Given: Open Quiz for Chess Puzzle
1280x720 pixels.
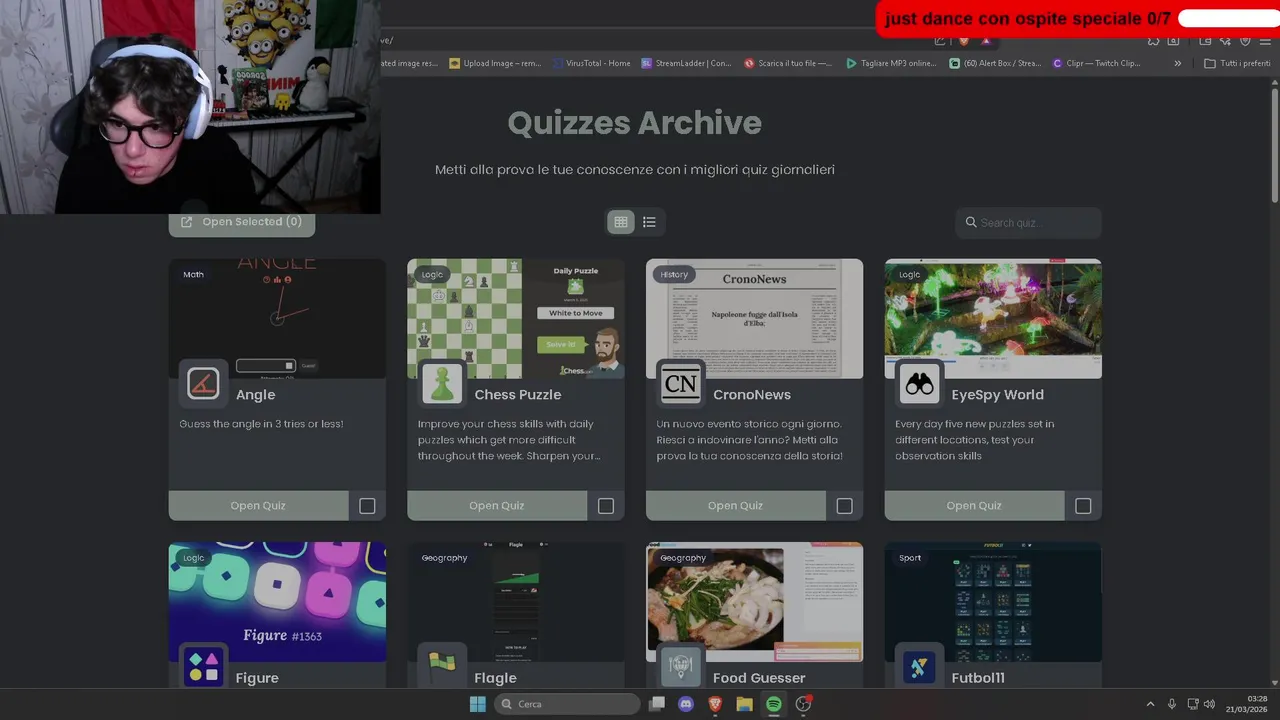Looking at the screenshot, I should [x=497, y=506].
